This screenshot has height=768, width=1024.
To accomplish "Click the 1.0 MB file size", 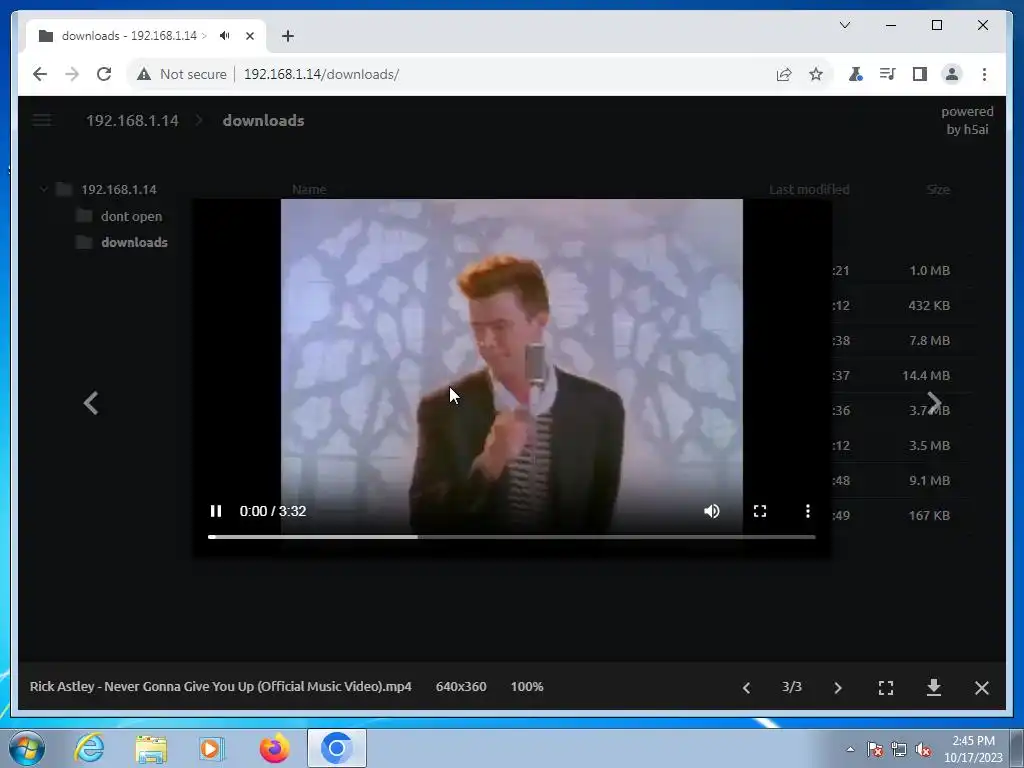I will point(929,270).
